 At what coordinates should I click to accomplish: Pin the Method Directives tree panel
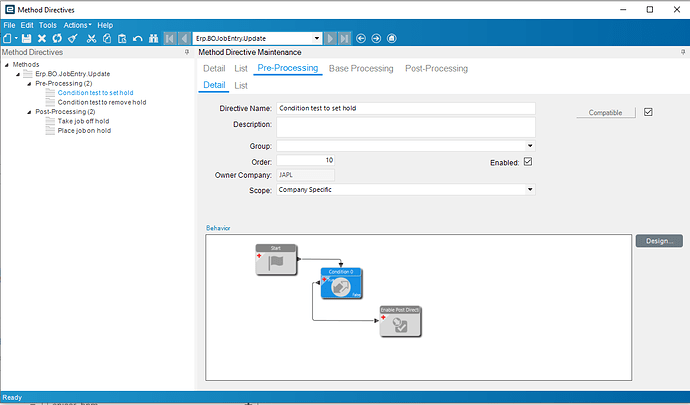point(187,52)
